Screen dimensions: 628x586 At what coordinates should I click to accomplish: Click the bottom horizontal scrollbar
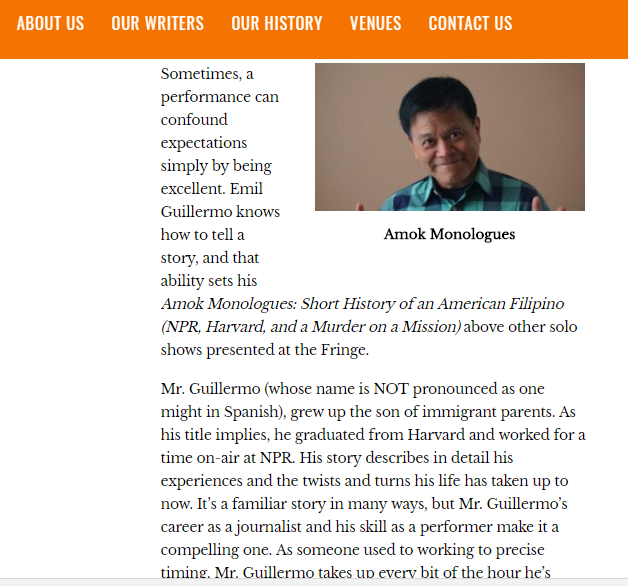pos(314,582)
